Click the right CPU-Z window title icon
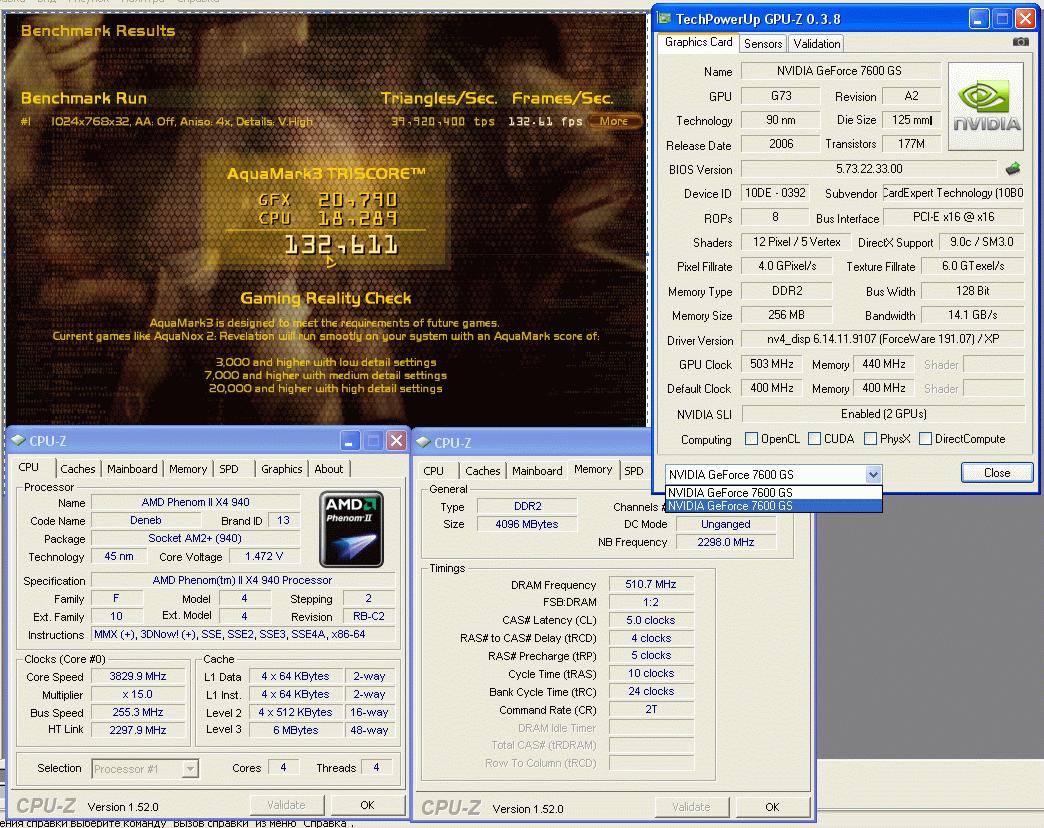 [x=423, y=443]
